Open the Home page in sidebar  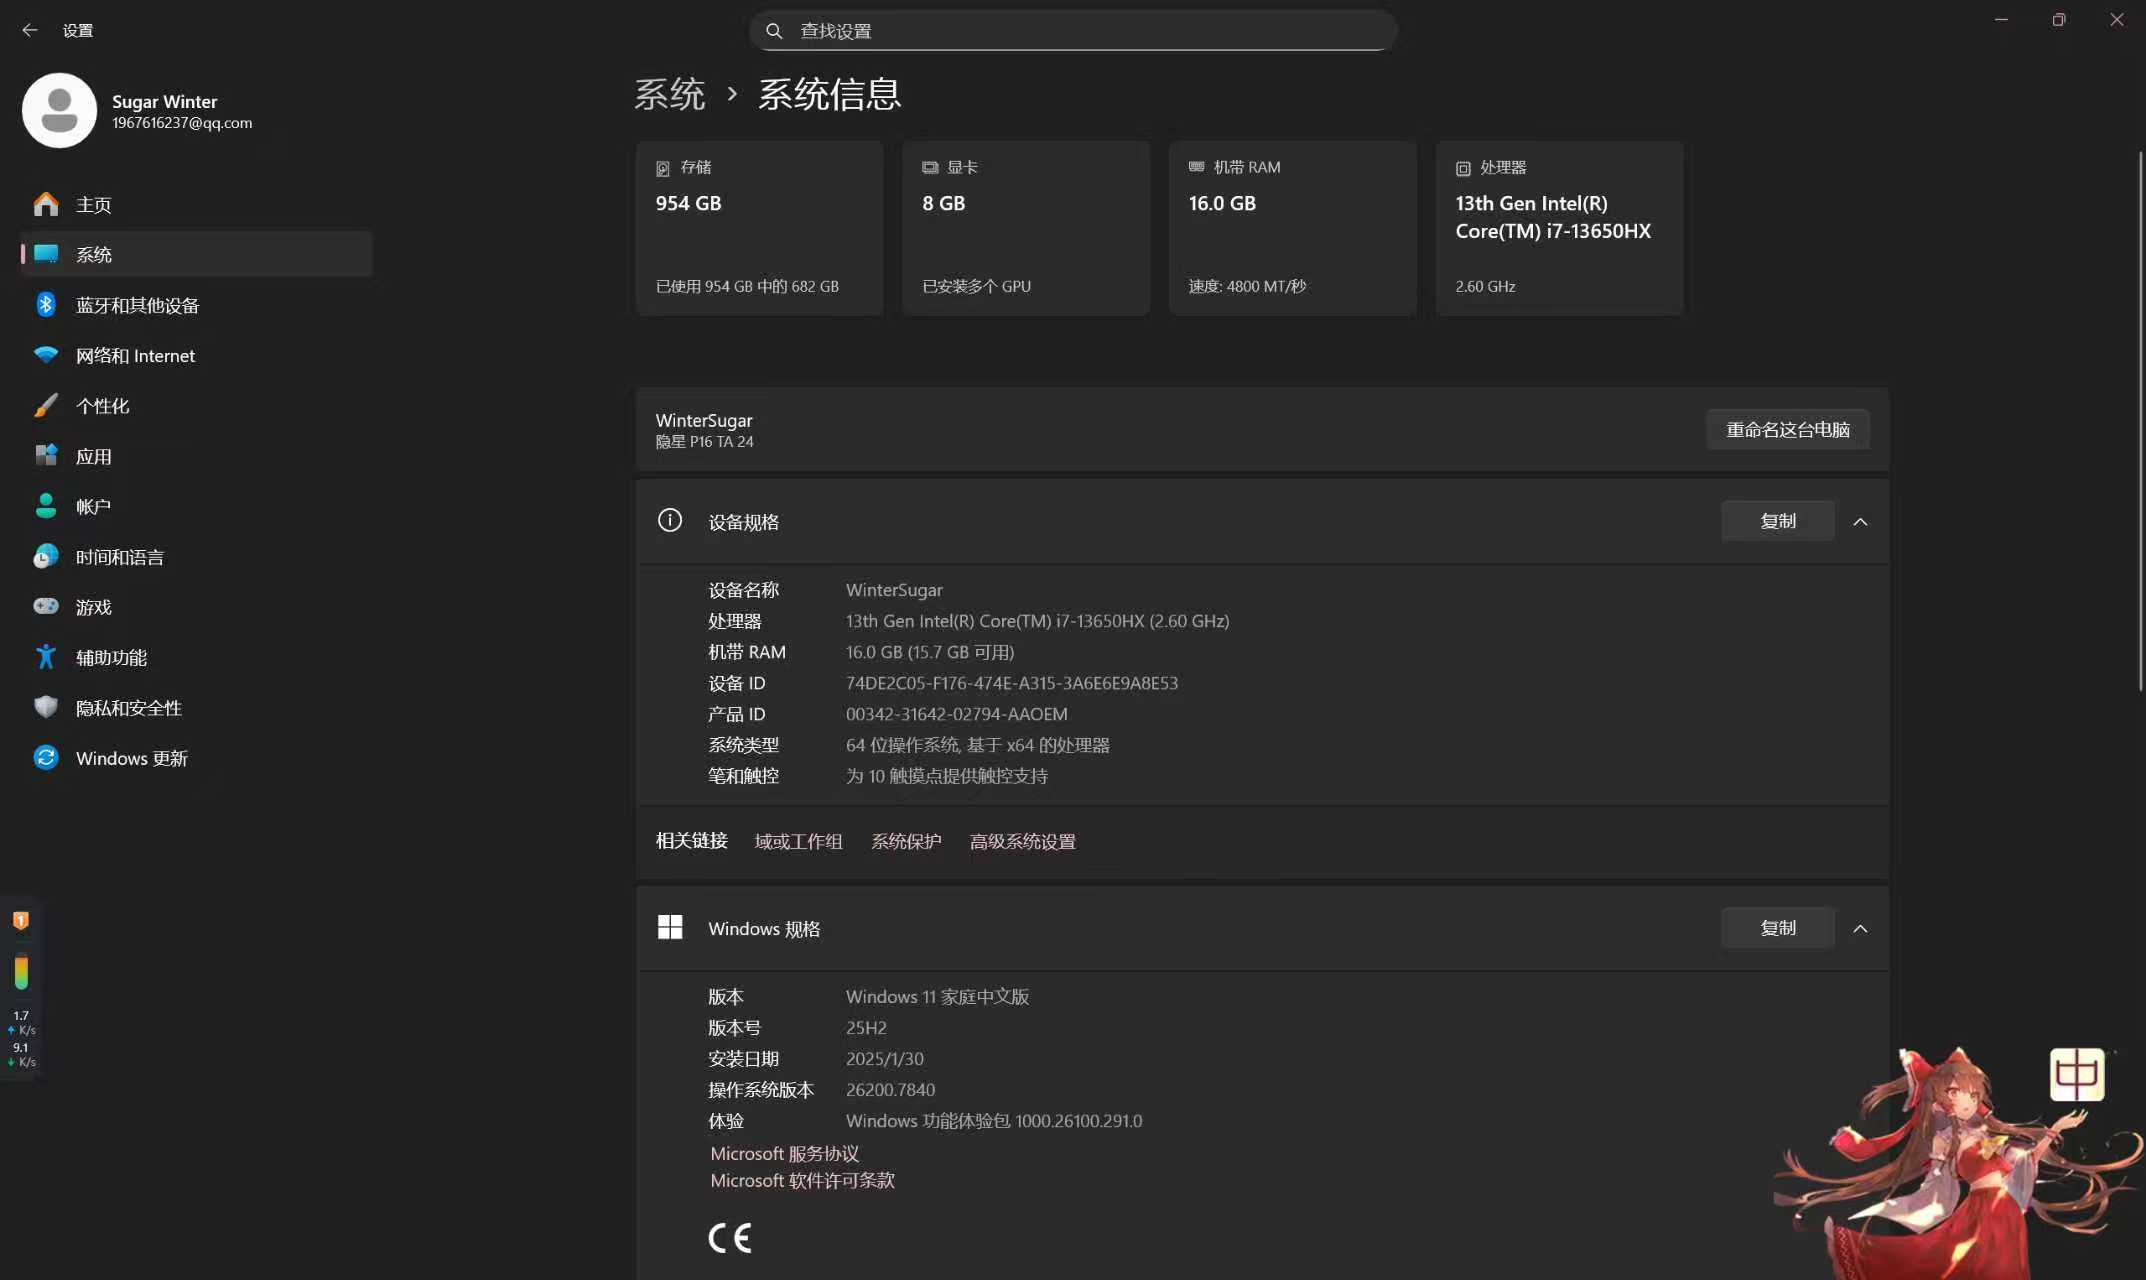94,205
